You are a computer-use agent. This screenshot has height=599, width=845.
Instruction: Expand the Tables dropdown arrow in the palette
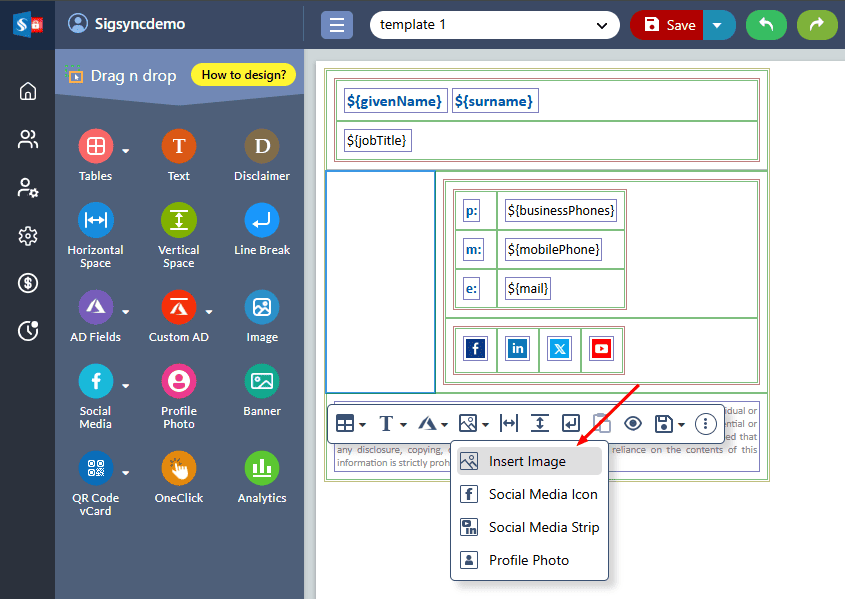126,151
